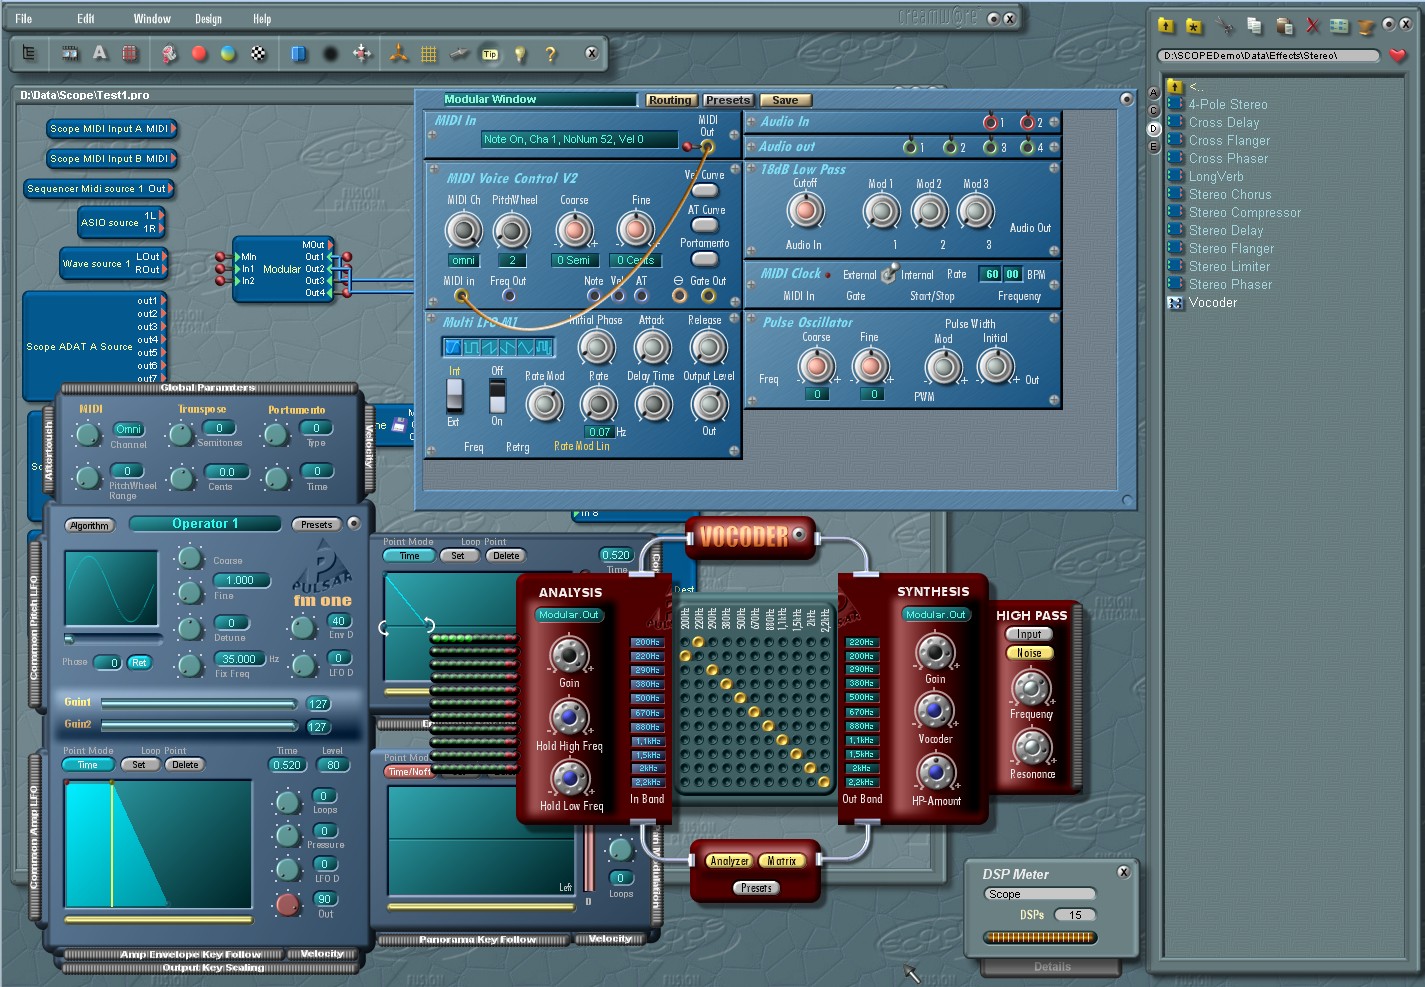The image size is (1425, 987).
Task: Click the scissors cut icon in browser
Action: 1225,25
